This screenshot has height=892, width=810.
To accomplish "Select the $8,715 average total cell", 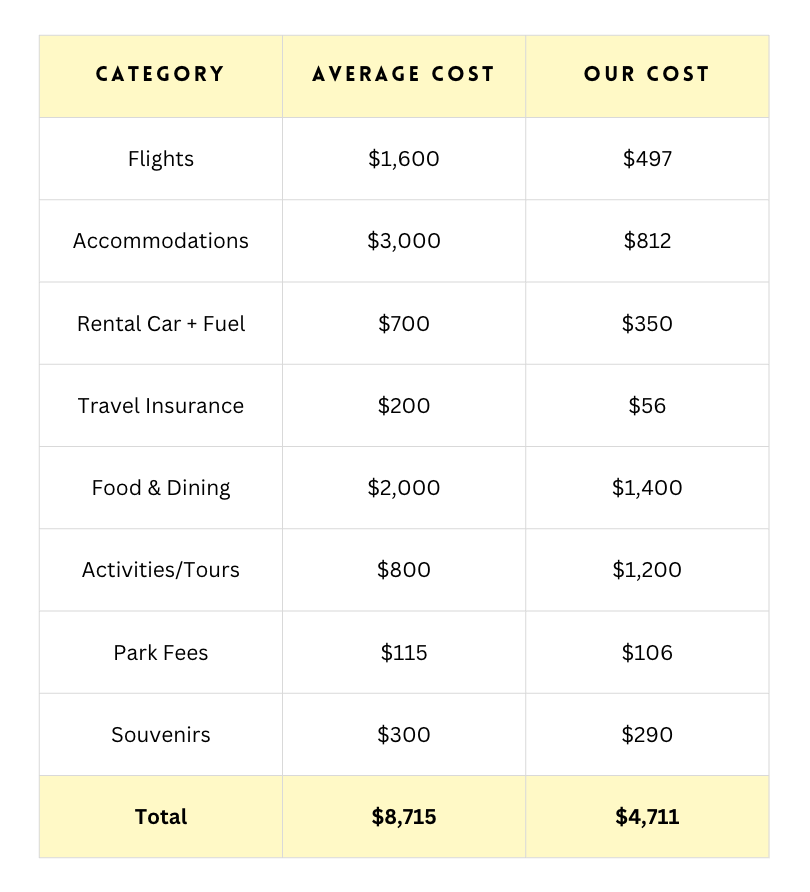I will tap(403, 817).
